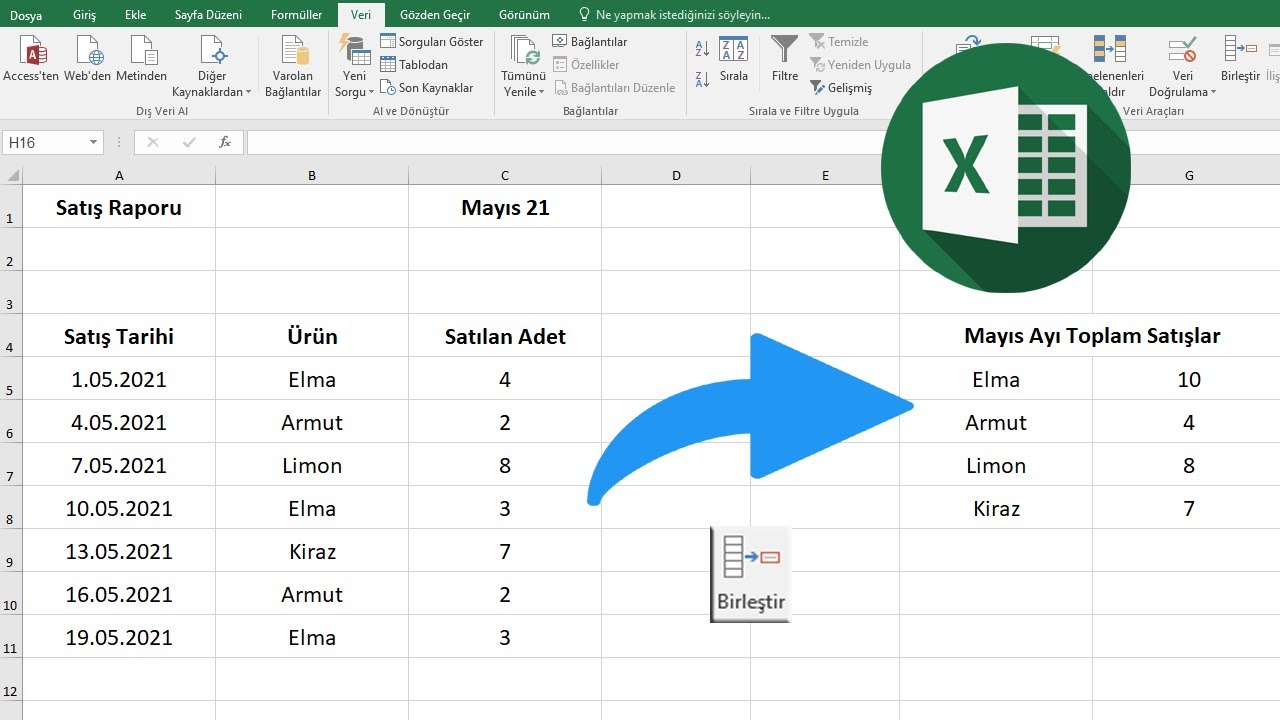This screenshot has height=720, width=1280.
Task: Open the Sayfa Düzeni tab
Action: tap(208, 15)
